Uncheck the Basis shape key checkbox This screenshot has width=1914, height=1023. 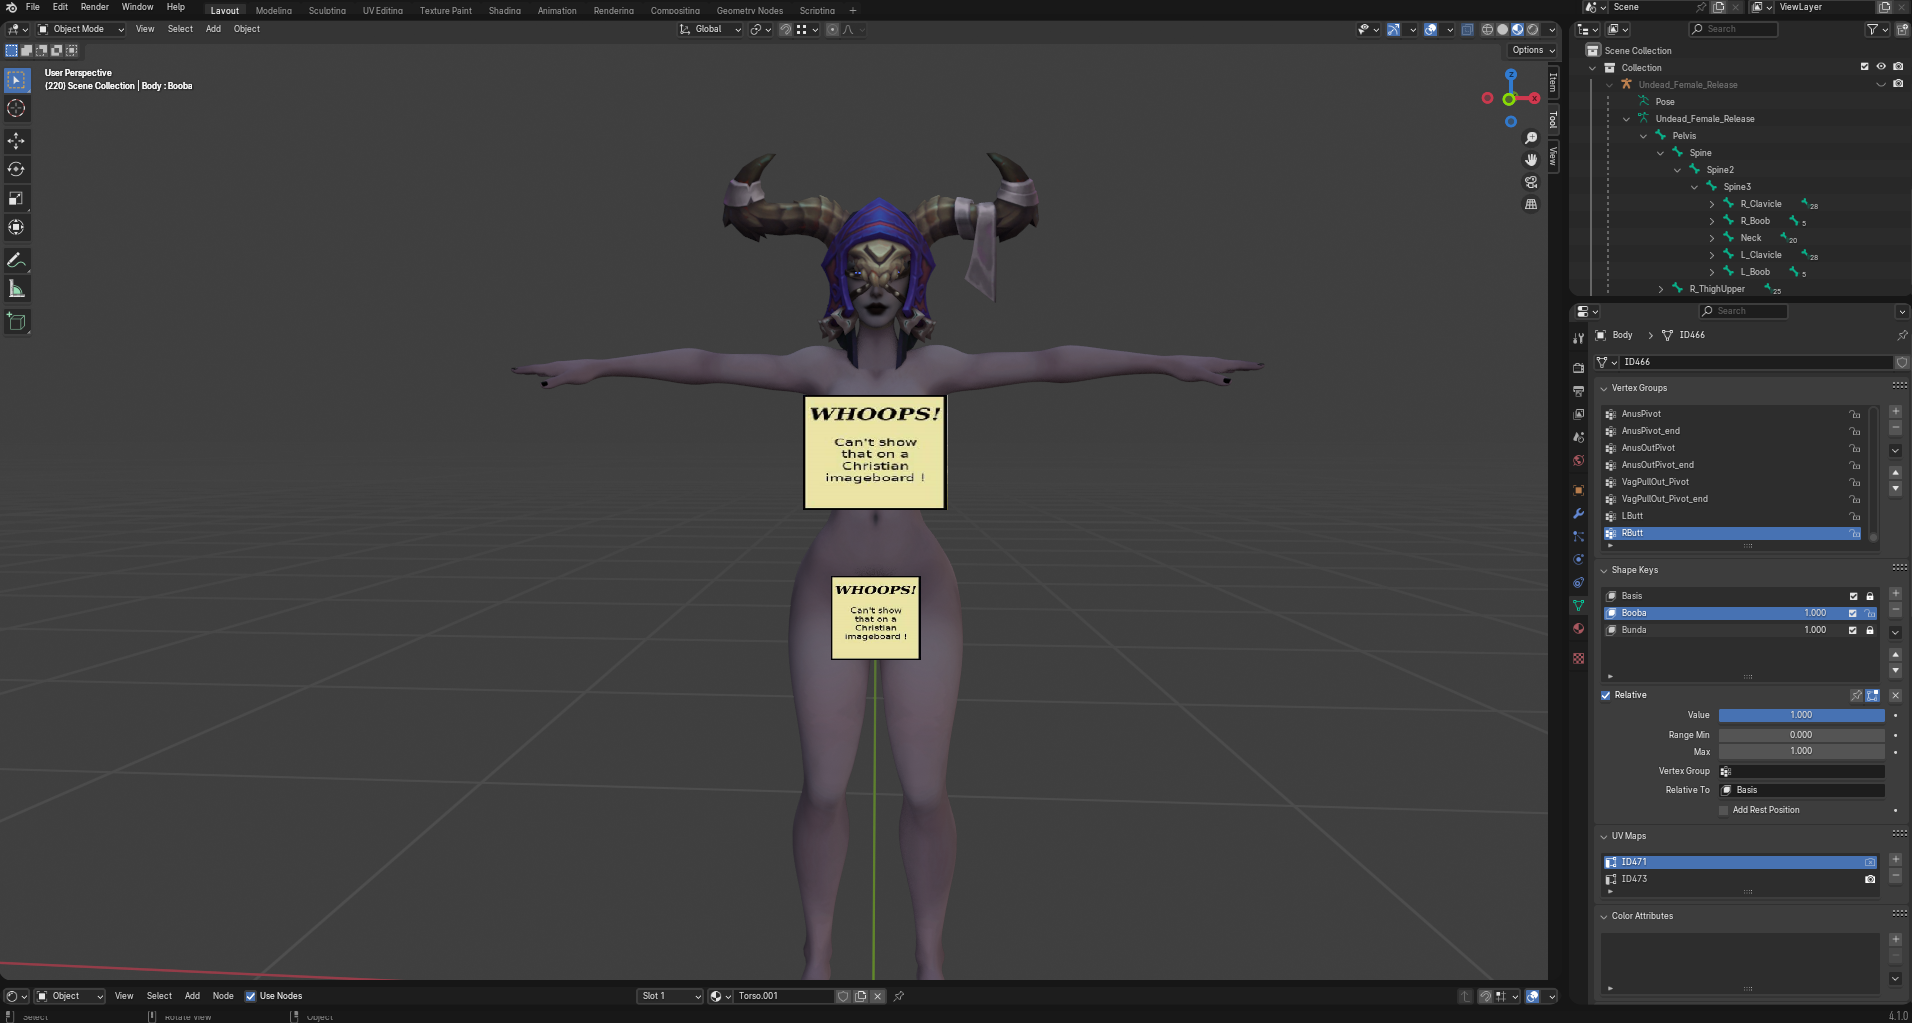pyautogui.click(x=1852, y=596)
